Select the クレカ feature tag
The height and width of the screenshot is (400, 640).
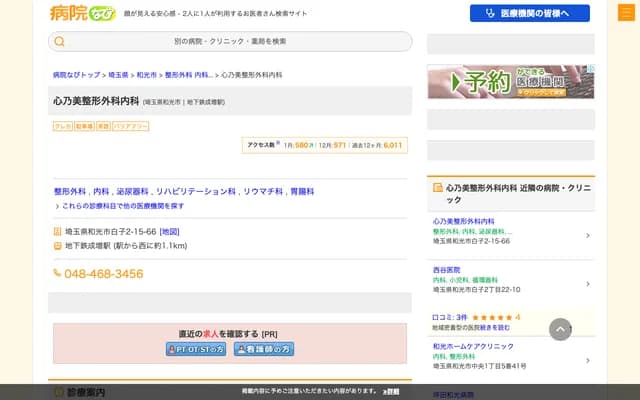point(62,127)
